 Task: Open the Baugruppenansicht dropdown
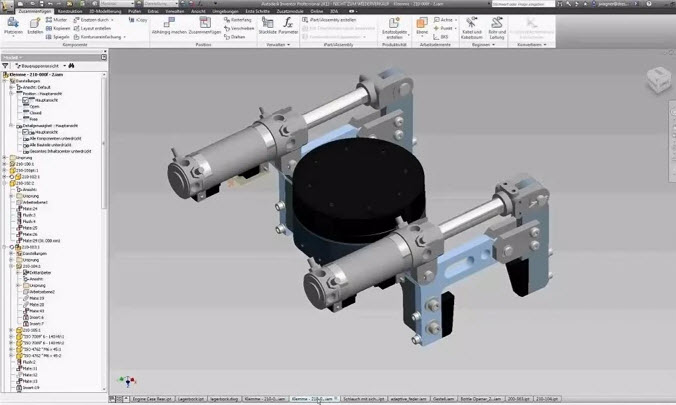tap(65, 66)
